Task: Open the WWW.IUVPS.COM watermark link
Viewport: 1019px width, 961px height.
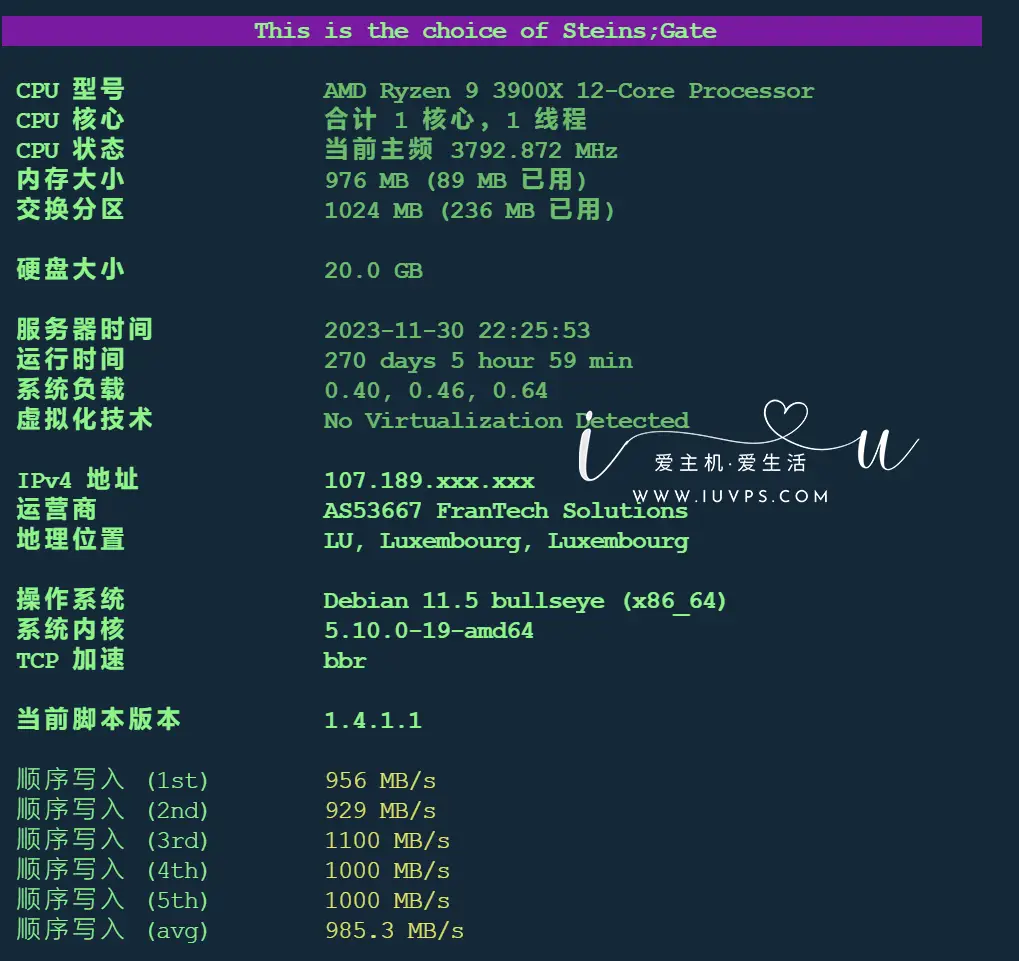Action: (732, 493)
